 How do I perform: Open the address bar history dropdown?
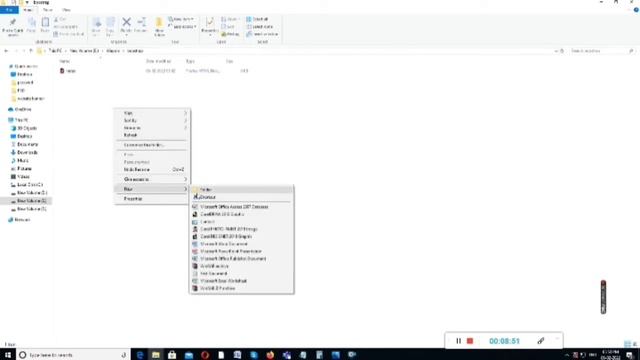(556, 51)
